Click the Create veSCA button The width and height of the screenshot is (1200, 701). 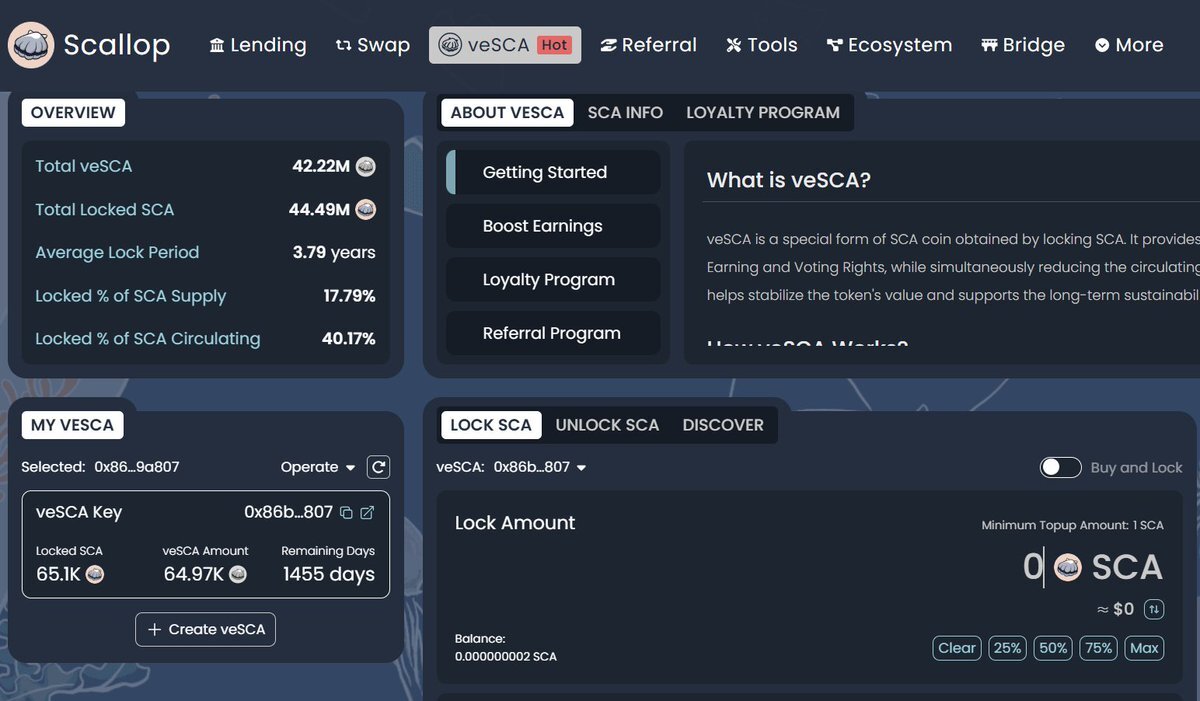(205, 629)
